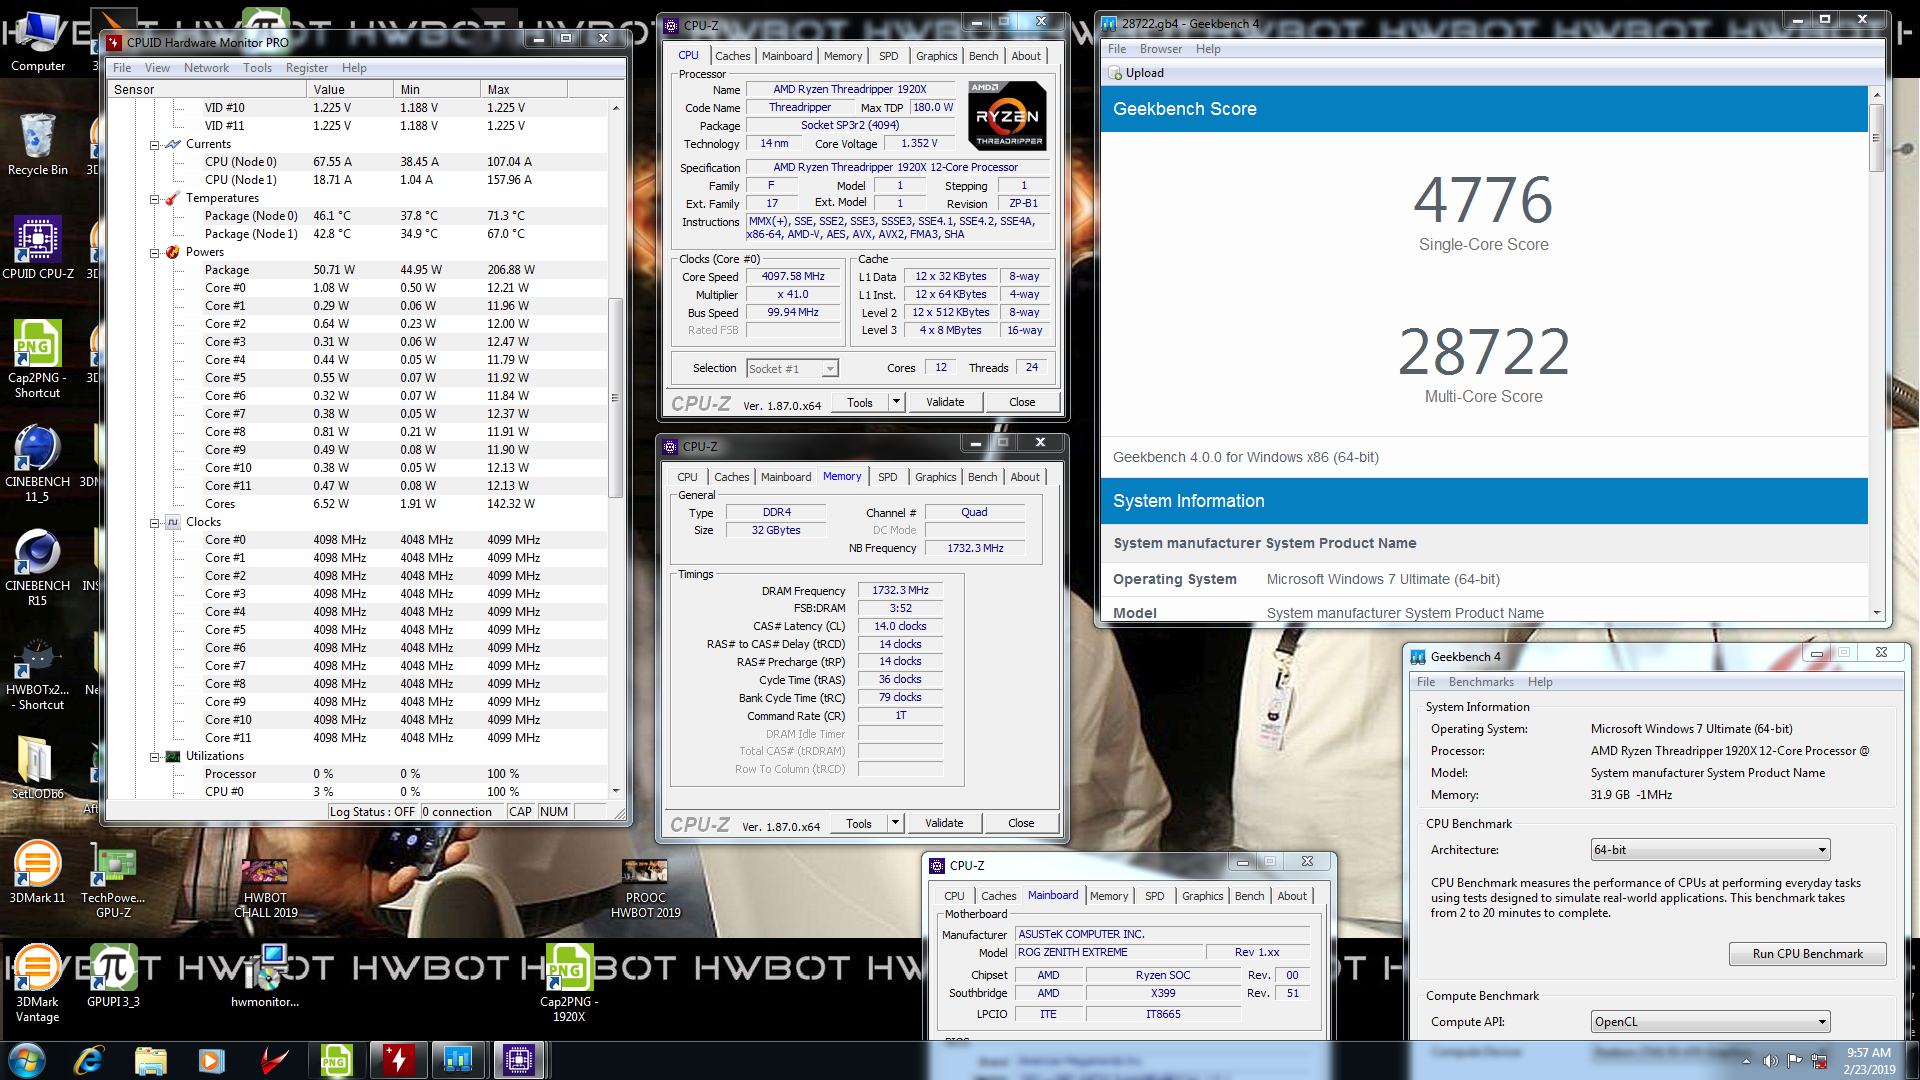This screenshot has width=1920, height=1080.
Task: Click the HWMonitor scroll down arrow
Action: (x=615, y=791)
